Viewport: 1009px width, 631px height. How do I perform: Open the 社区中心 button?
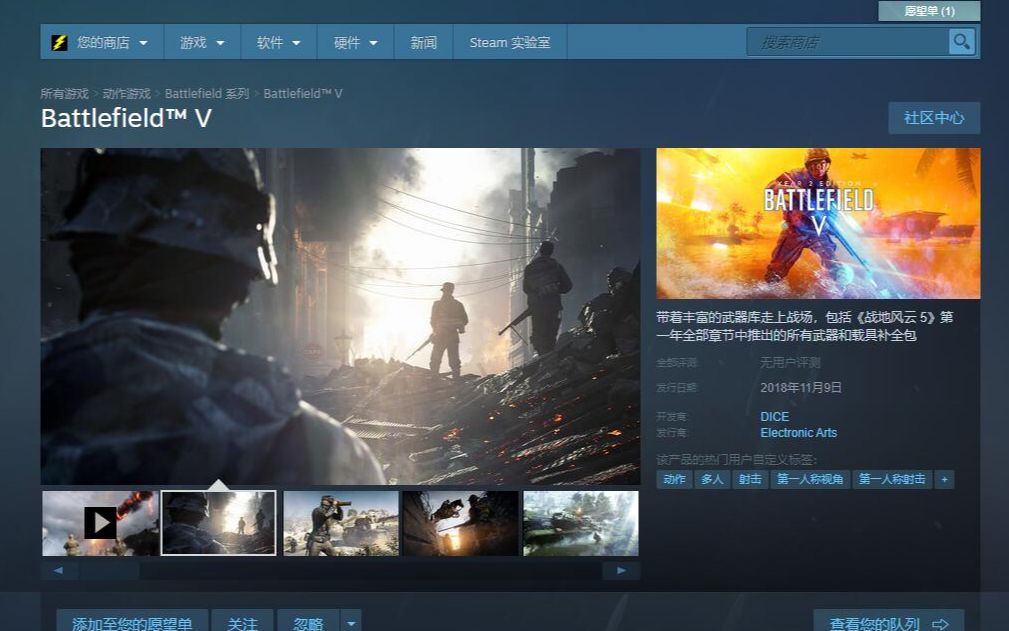(x=934, y=118)
